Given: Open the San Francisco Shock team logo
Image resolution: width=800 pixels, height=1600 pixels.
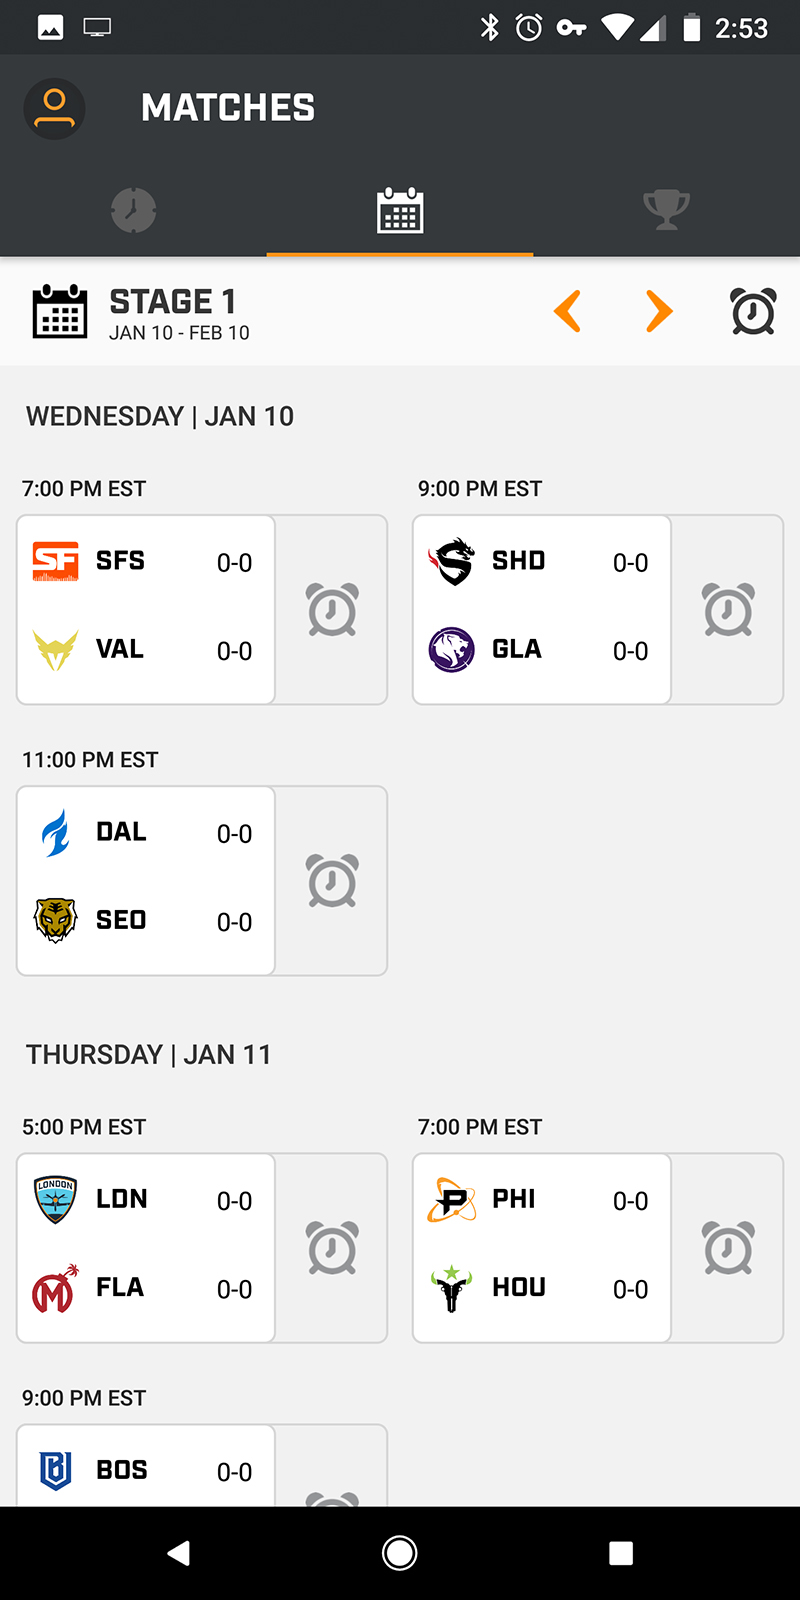Looking at the screenshot, I should (56, 561).
